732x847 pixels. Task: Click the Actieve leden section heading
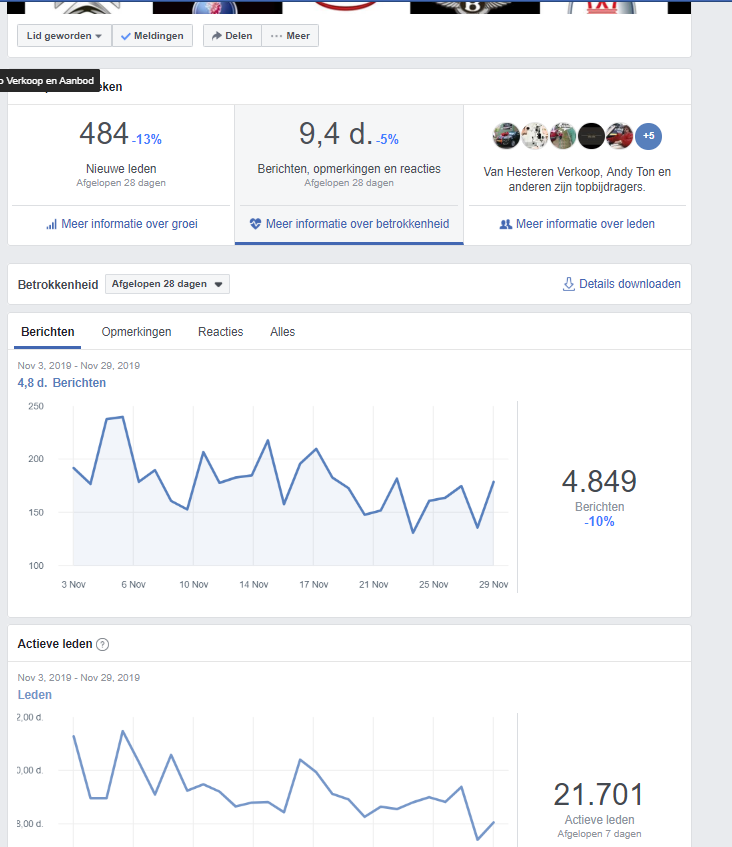55,644
